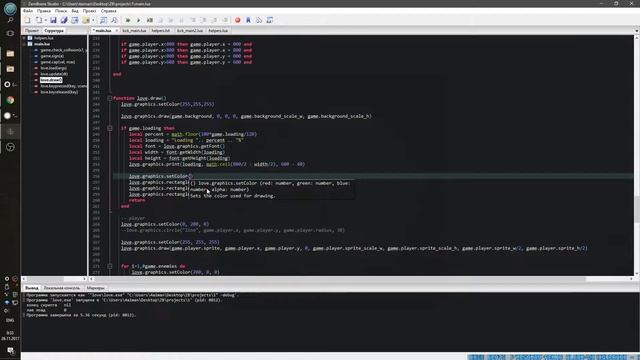640x360 pixels.
Task: Open Chrome from the taskbar
Action: (10, 100)
